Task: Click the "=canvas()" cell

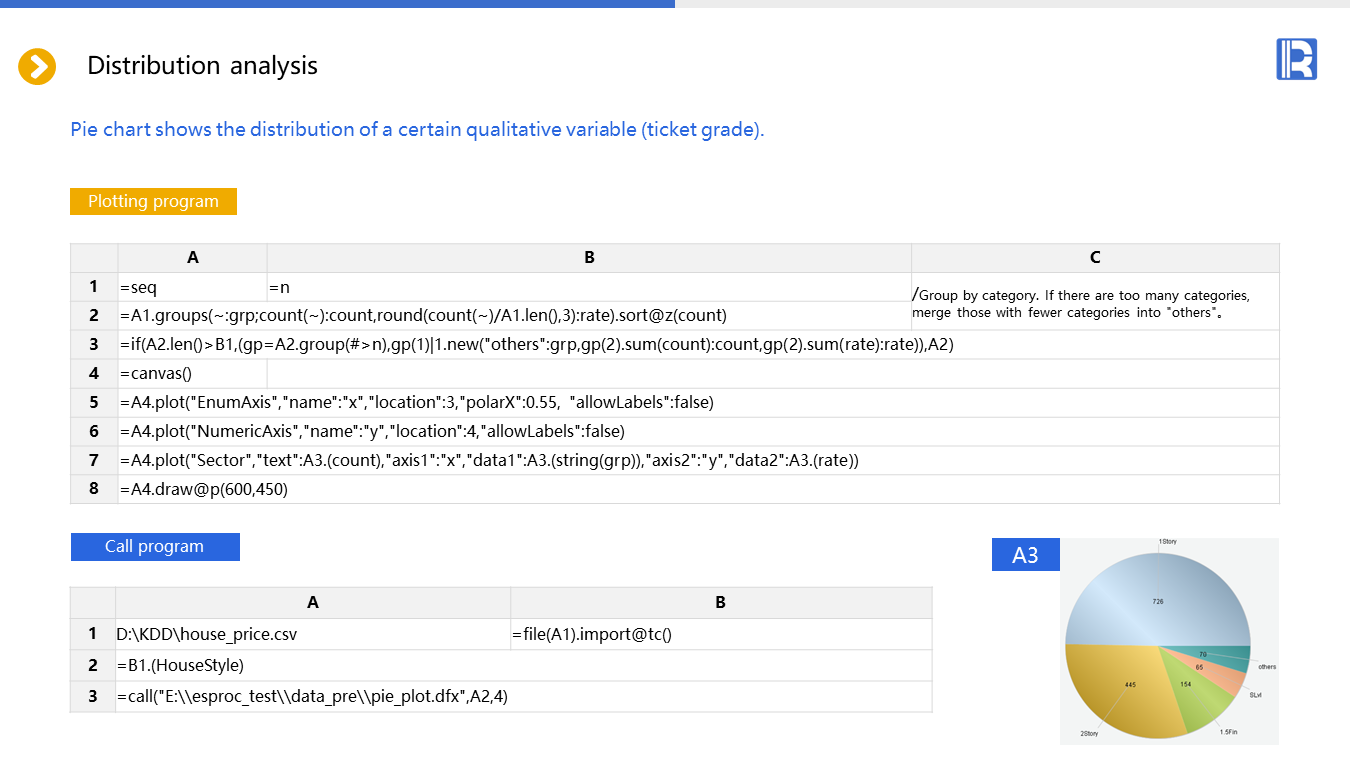Action: click(x=192, y=373)
